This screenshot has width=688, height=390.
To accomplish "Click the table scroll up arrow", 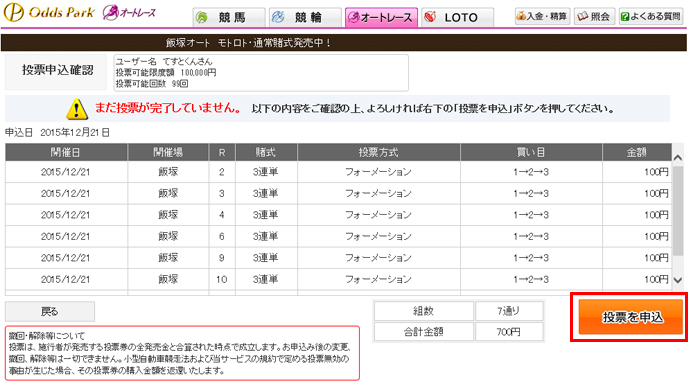I will 677,158.
